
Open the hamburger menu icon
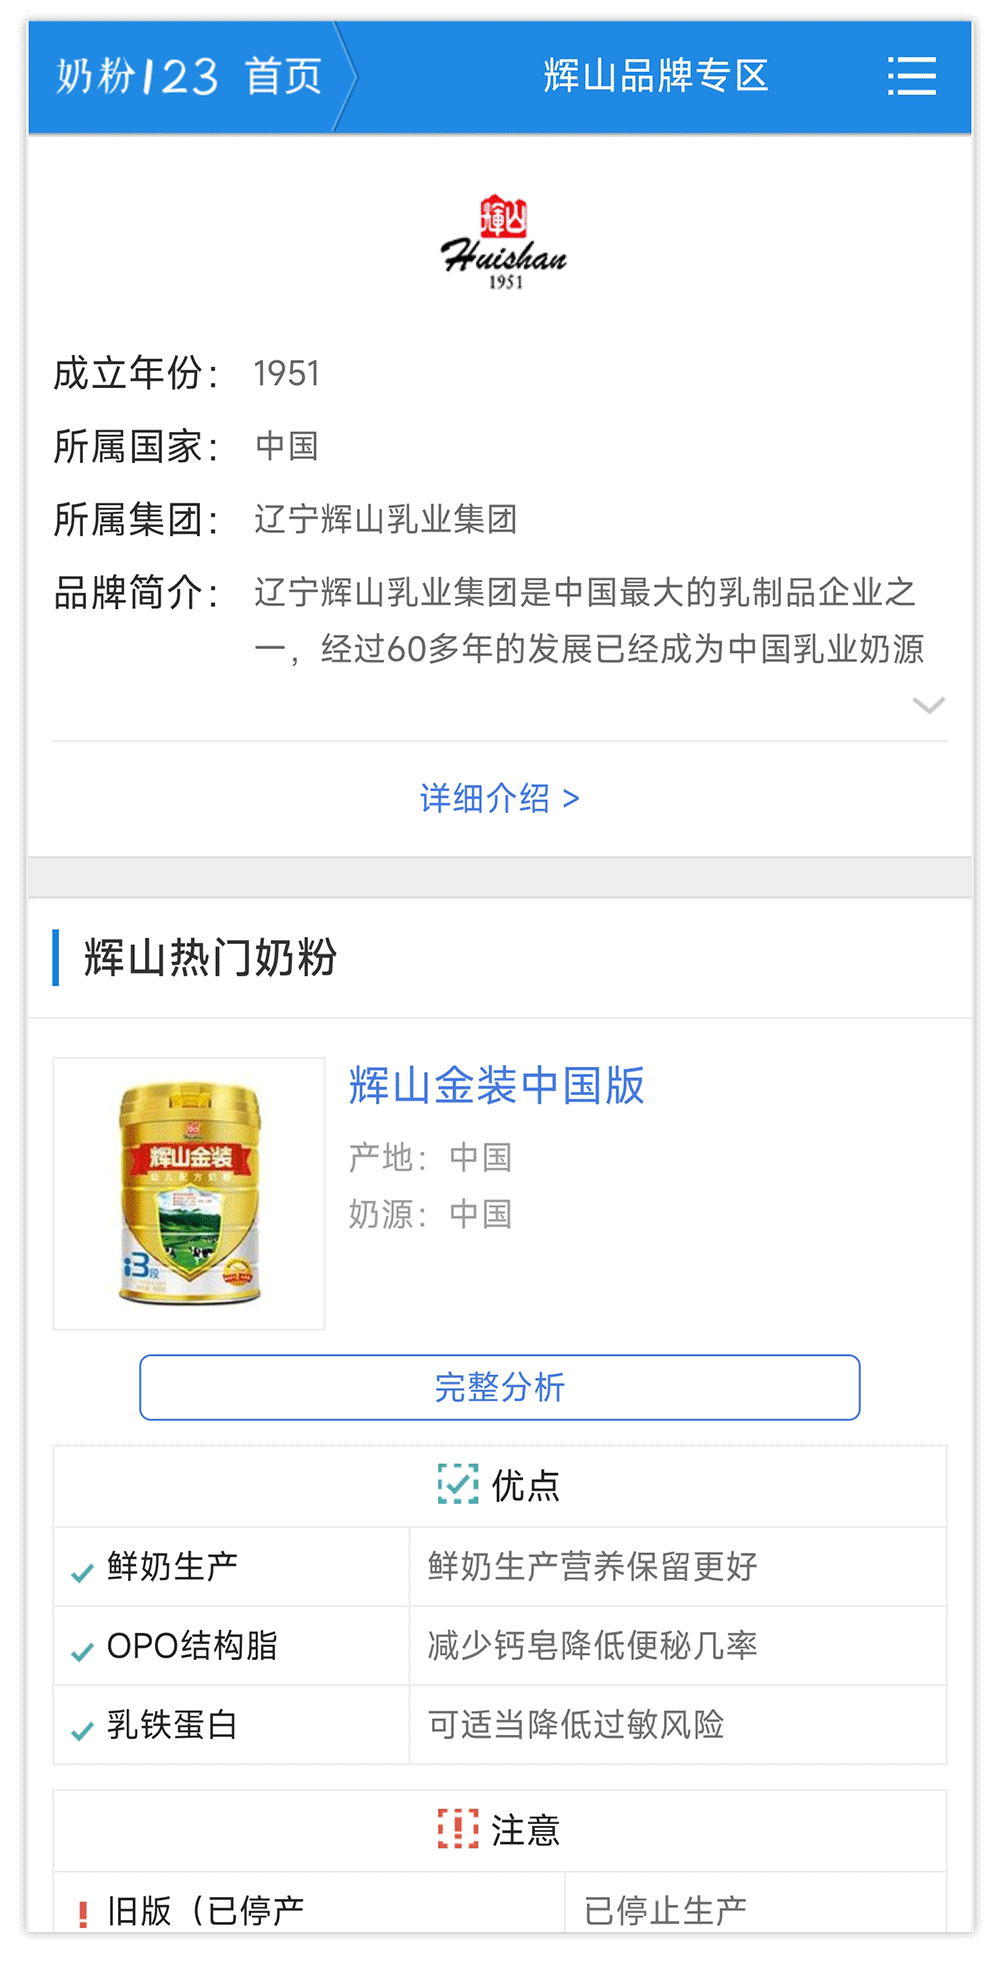click(912, 76)
